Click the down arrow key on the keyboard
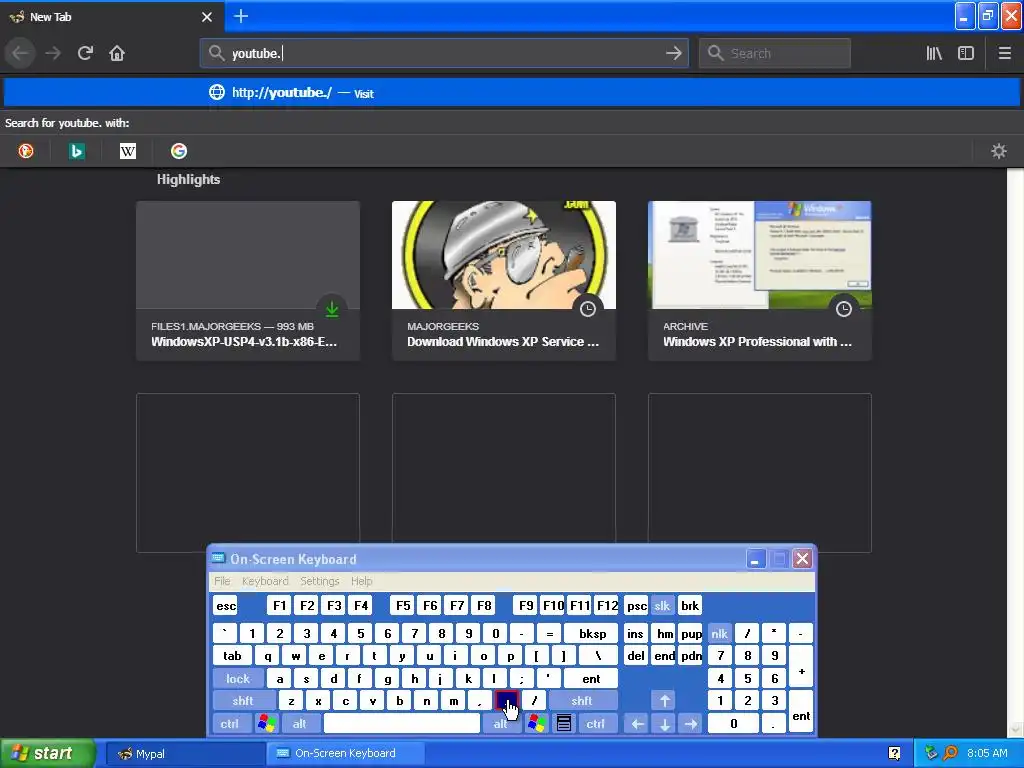1024x768 pixels. click(664, 723)
